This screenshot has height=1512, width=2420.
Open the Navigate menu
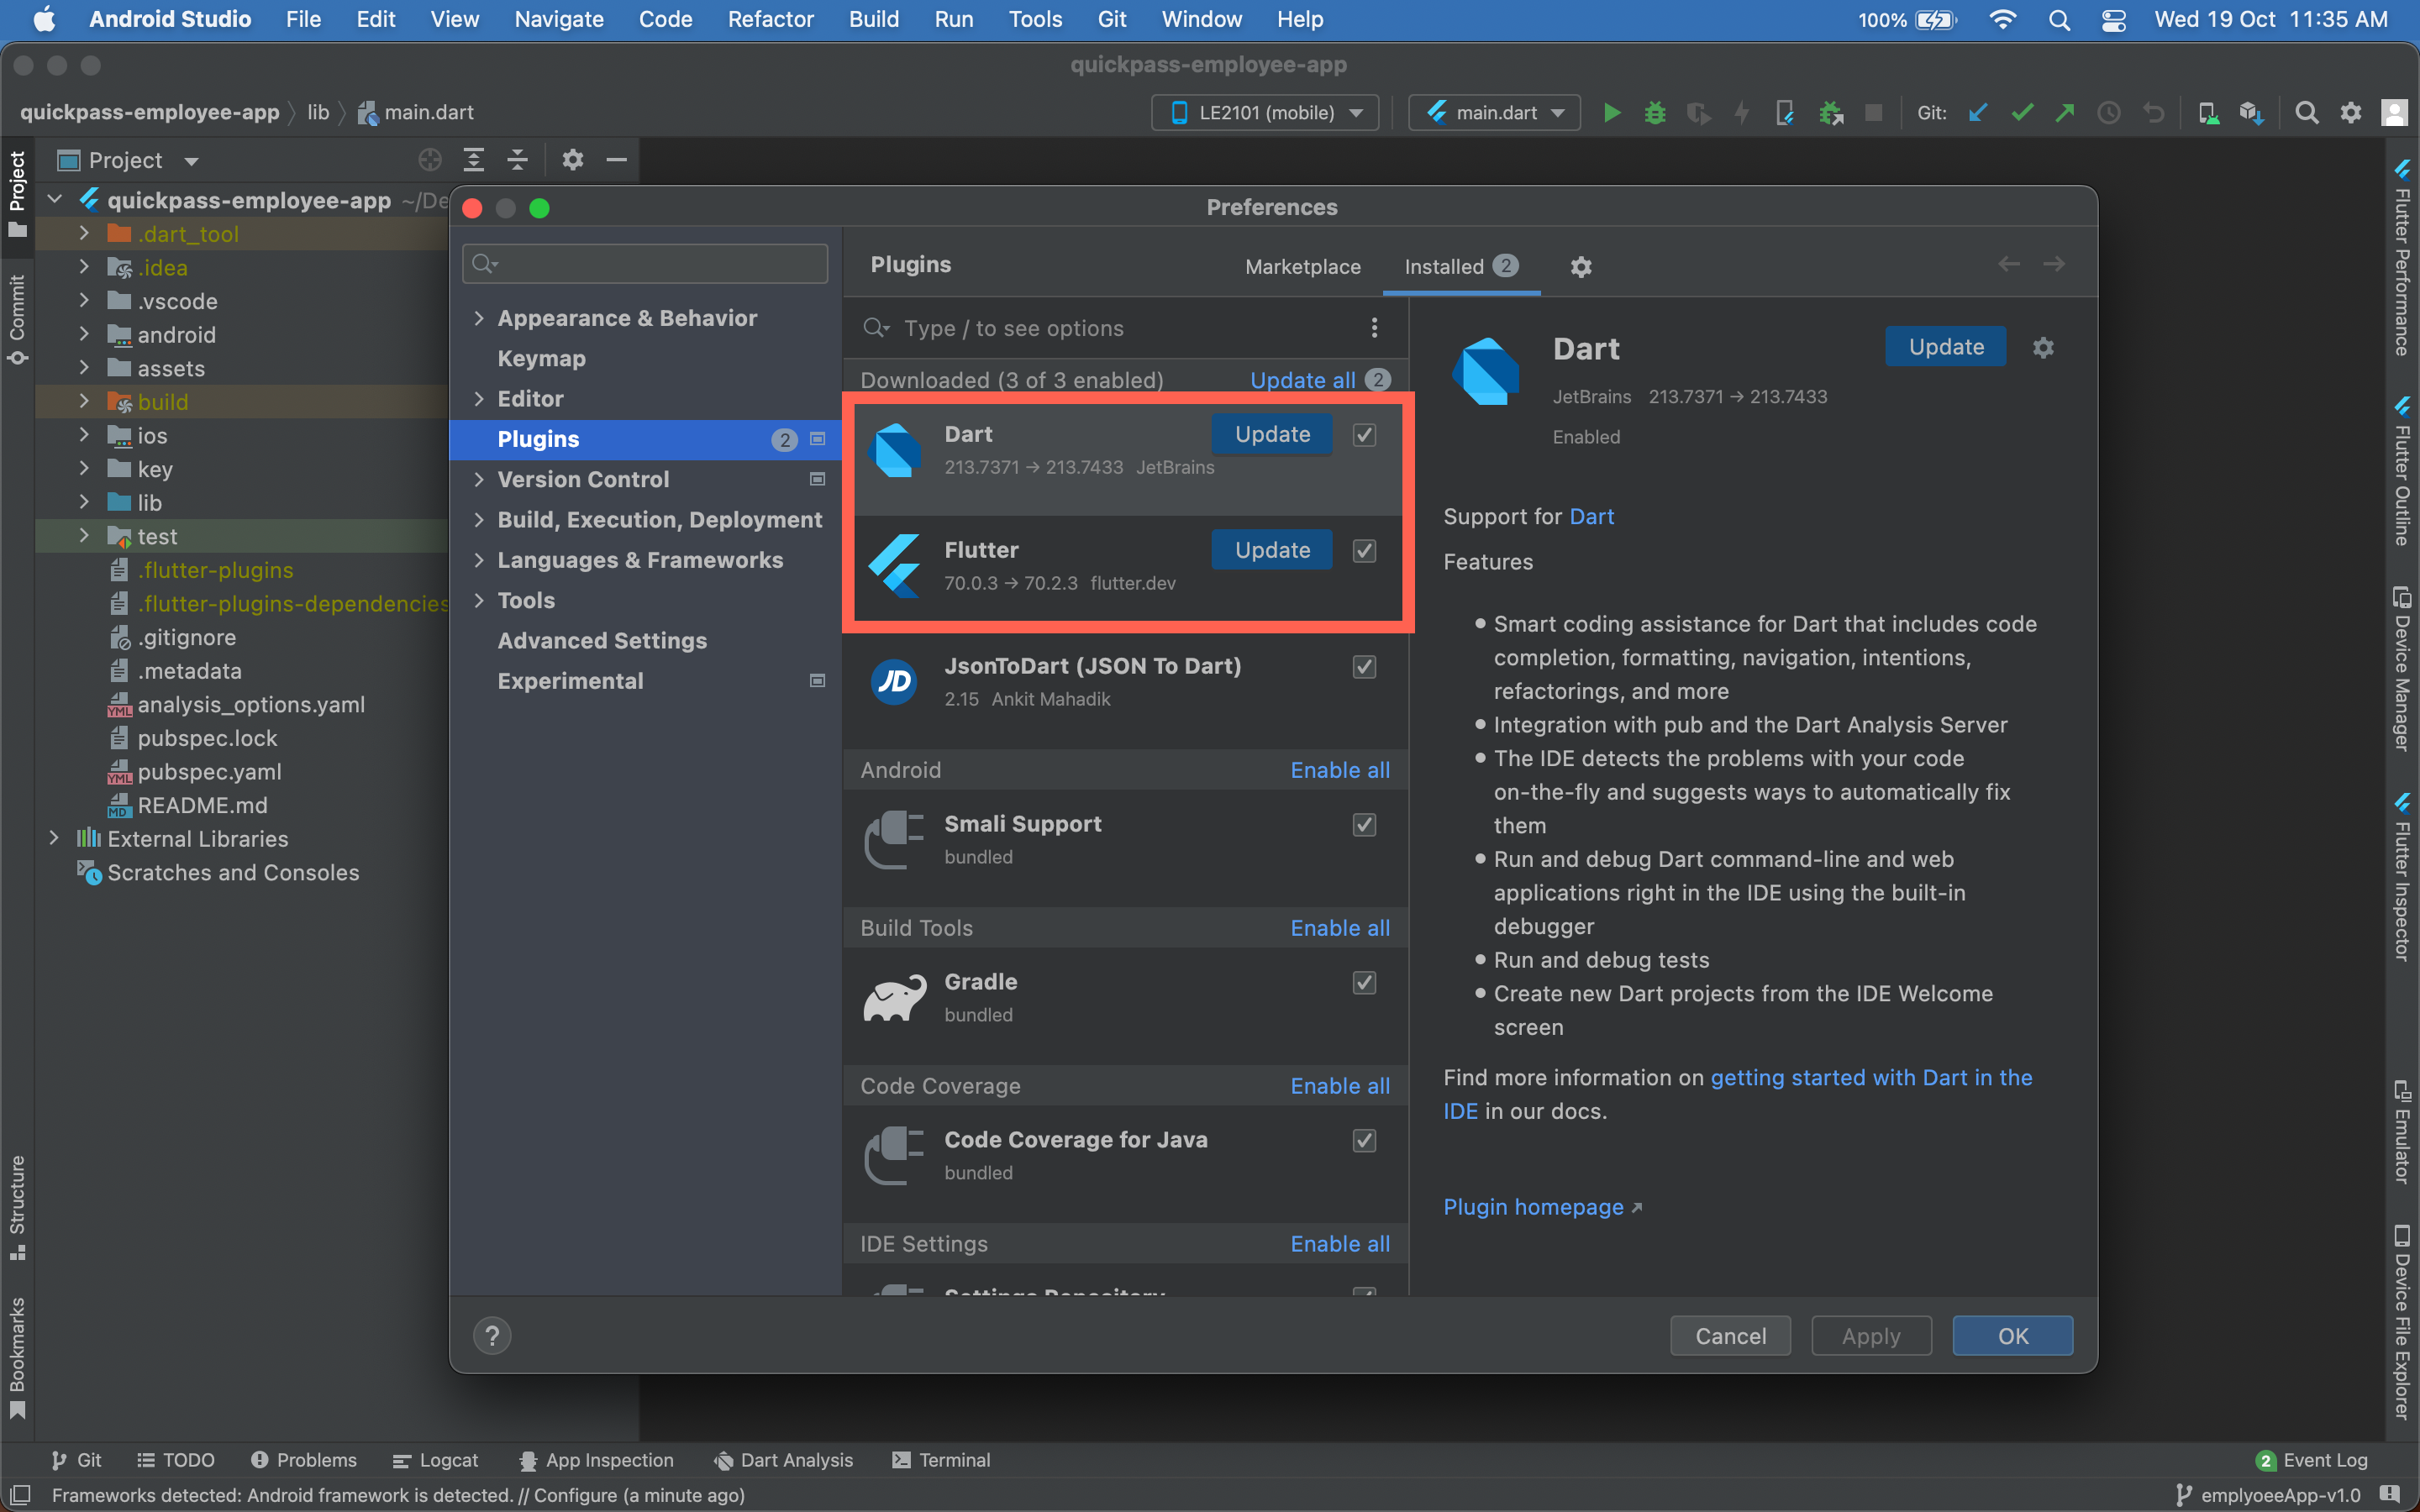559,19
